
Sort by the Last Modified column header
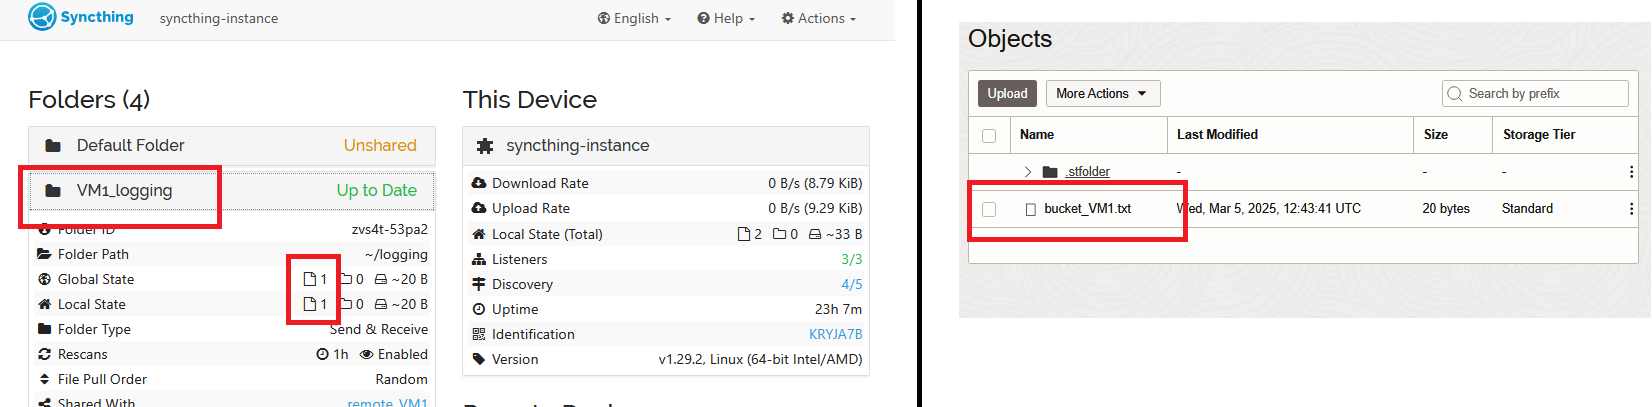[x=1217, y=134]
